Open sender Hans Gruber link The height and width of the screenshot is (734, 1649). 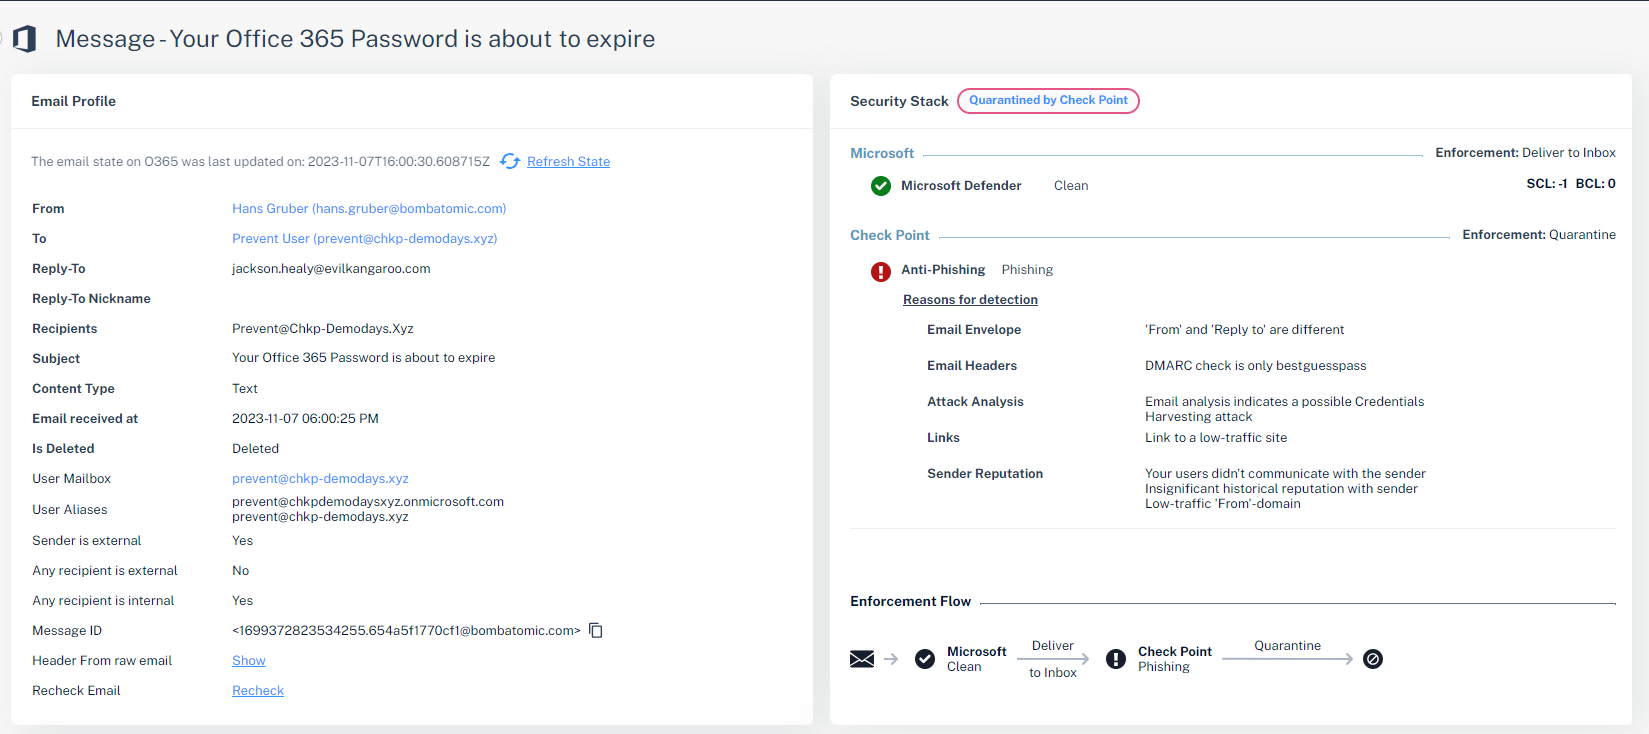(369, 209)
